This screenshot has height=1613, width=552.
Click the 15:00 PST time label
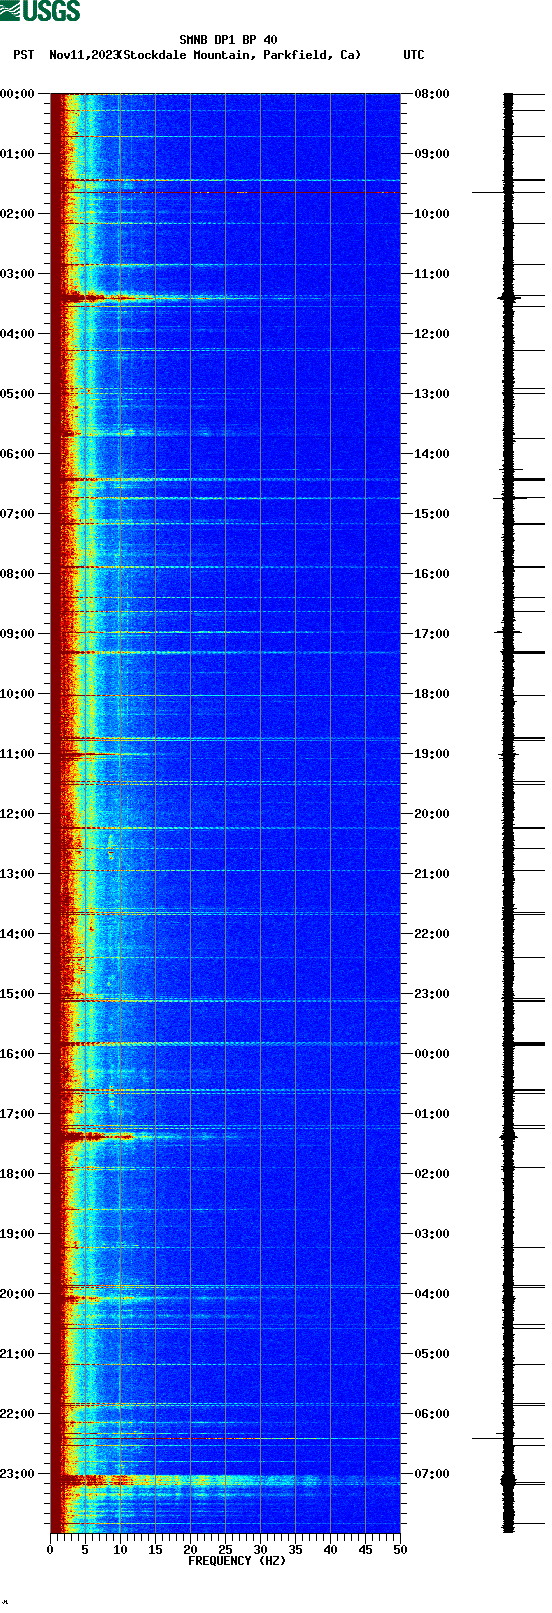click(x=17, y=994)
